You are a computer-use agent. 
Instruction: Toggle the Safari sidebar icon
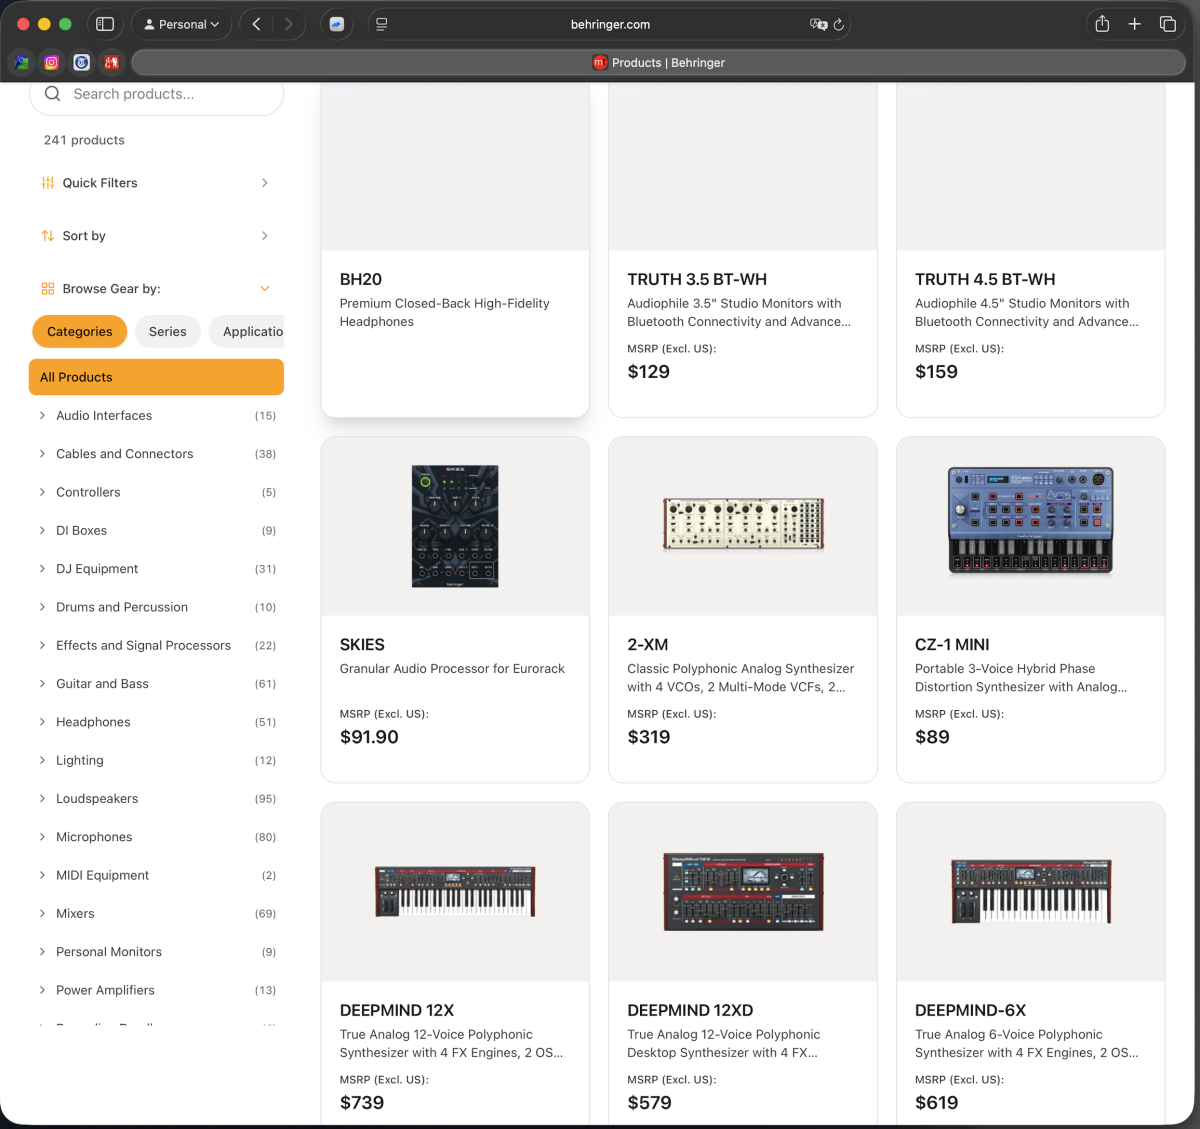click(x=105, y=24)
